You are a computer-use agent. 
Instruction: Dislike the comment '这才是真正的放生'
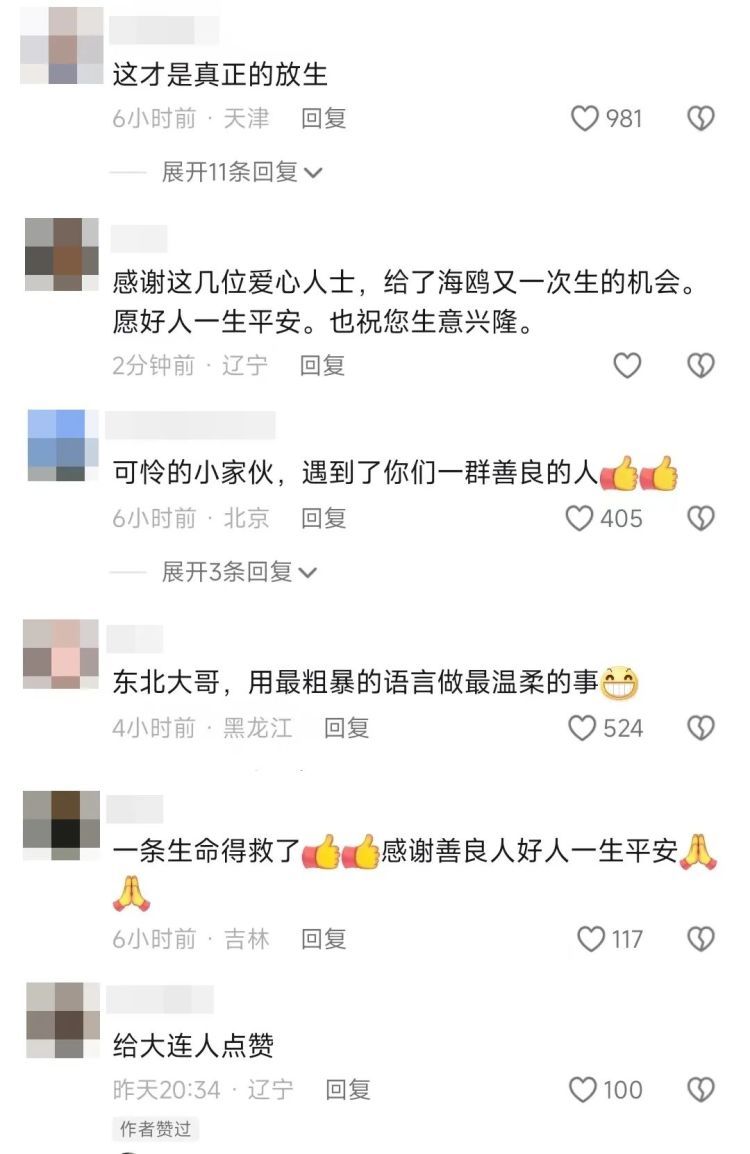pos(700,118)
